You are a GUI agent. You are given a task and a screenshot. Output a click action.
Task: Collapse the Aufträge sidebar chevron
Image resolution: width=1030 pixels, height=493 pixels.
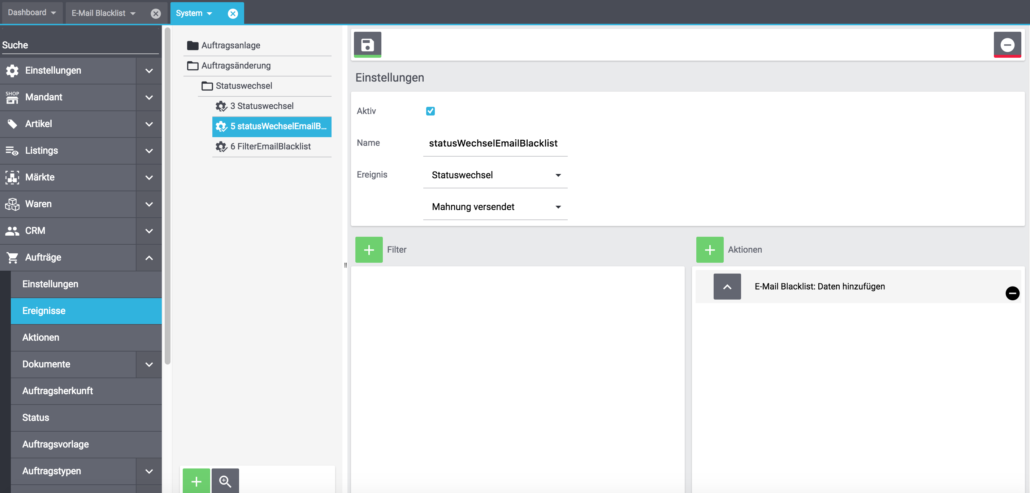(x=149, y=258)
